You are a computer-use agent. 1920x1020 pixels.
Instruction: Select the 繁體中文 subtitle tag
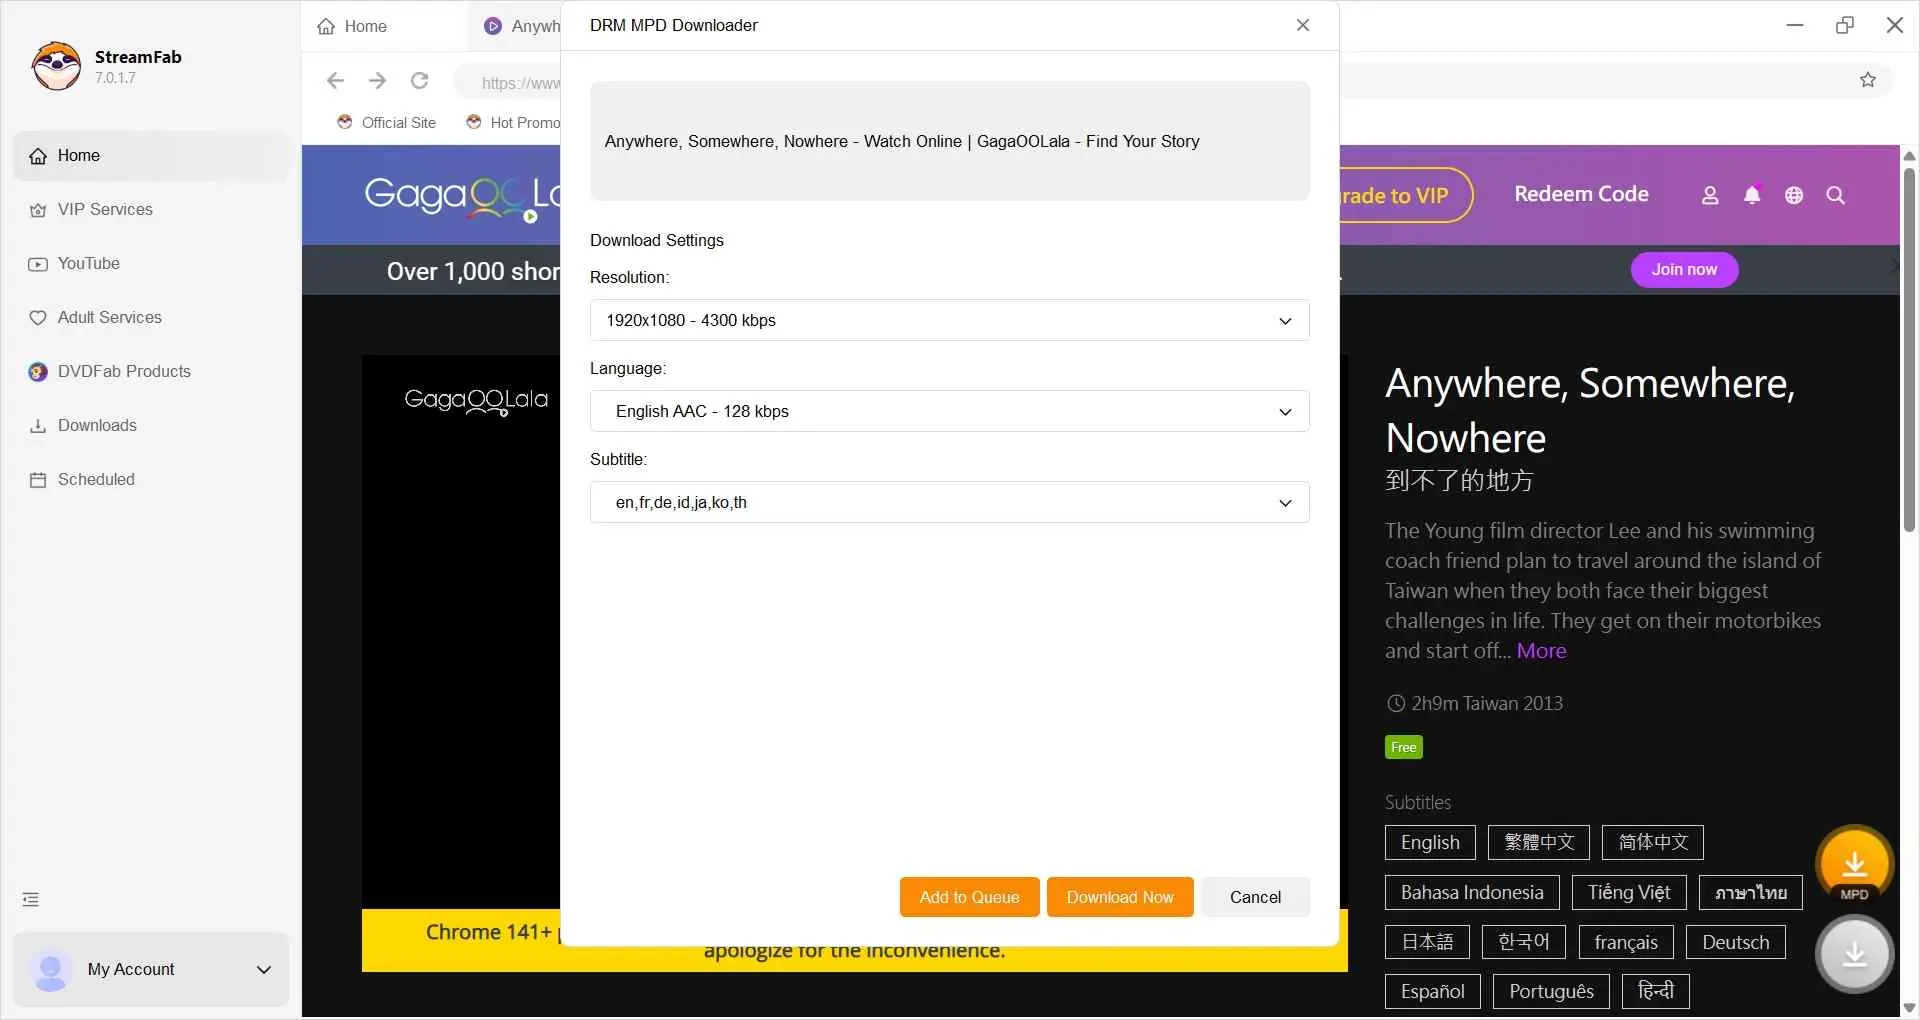pyautogui.click(x=1539, y=843)
